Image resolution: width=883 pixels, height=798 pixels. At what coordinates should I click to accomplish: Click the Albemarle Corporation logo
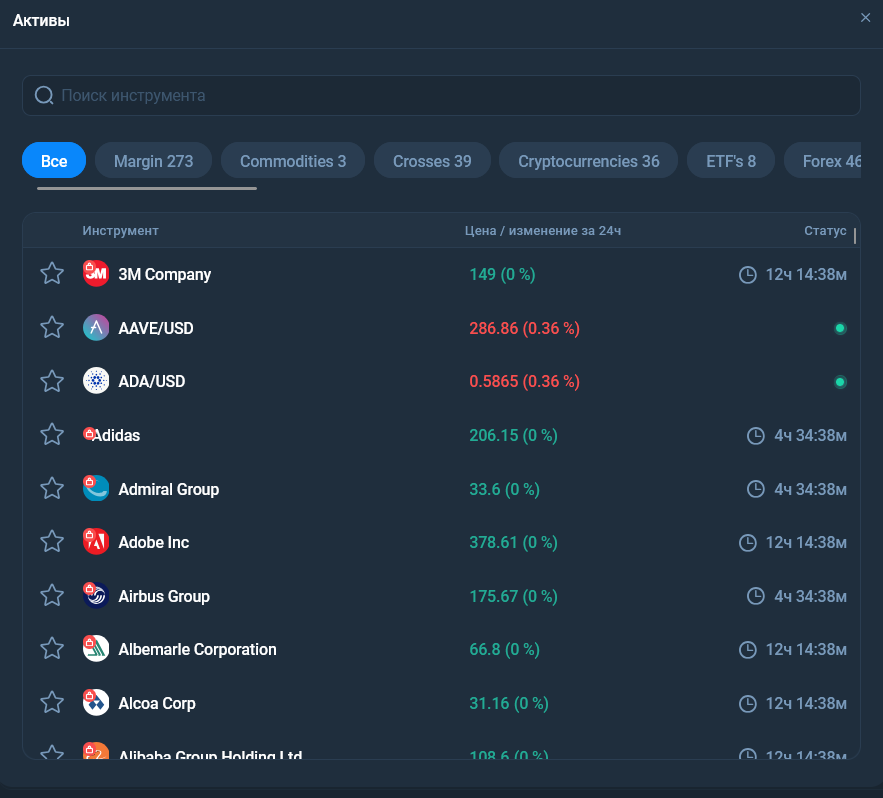click(x=96, y=649)
